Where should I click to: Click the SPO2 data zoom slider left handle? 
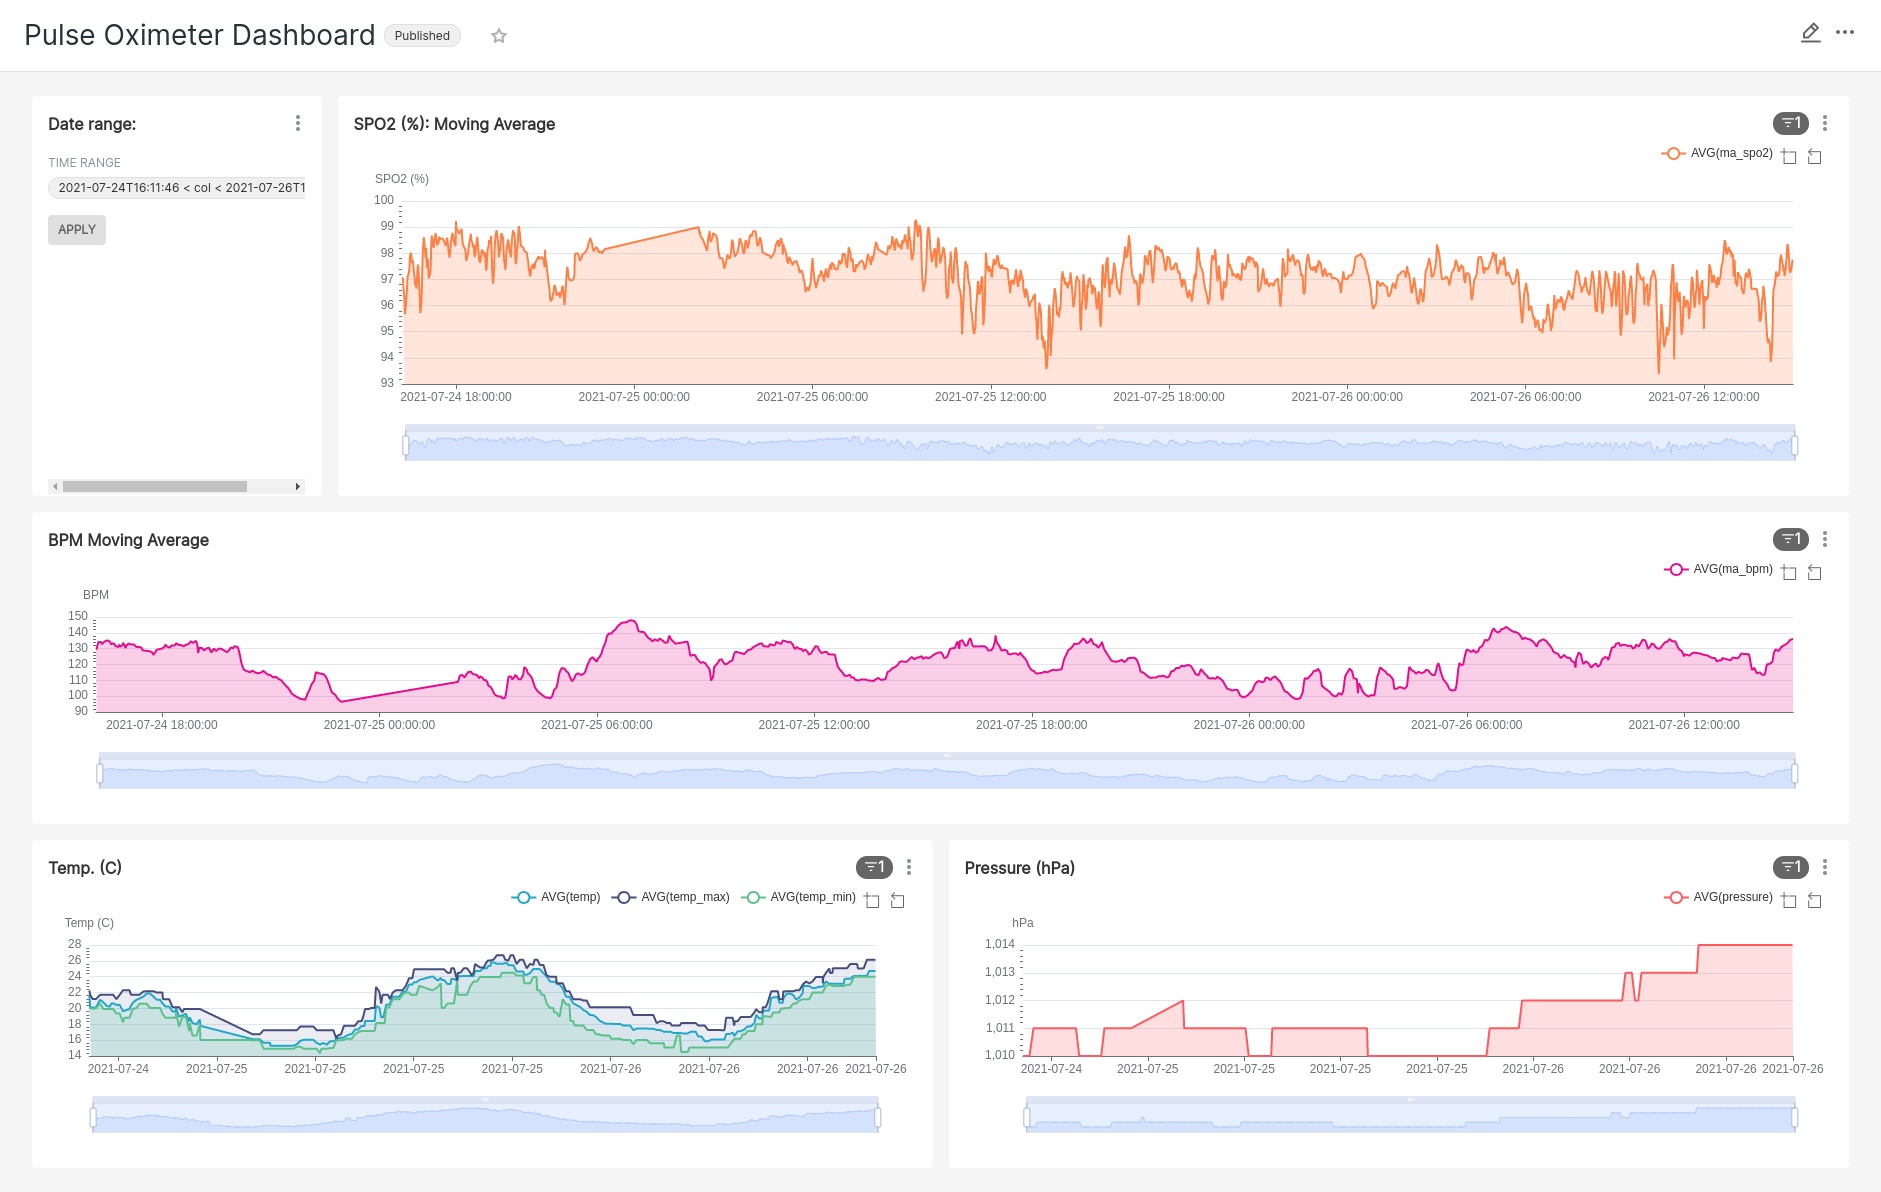[x=406, y=445]
